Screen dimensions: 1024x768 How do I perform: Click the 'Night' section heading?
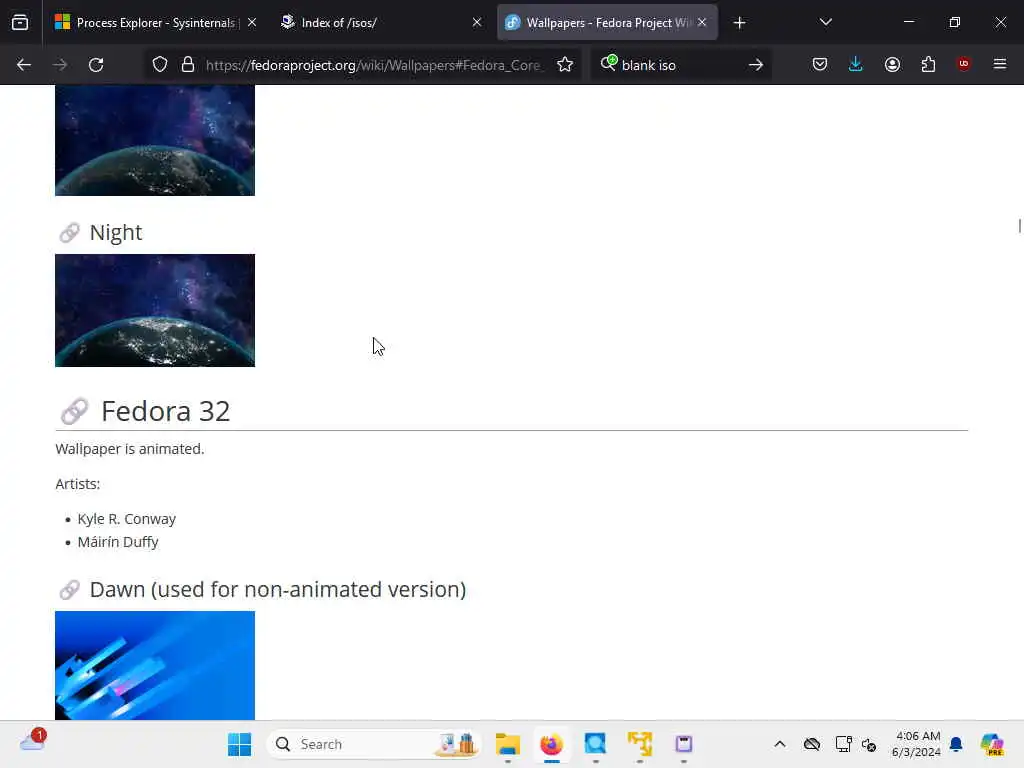coord(116,232)
